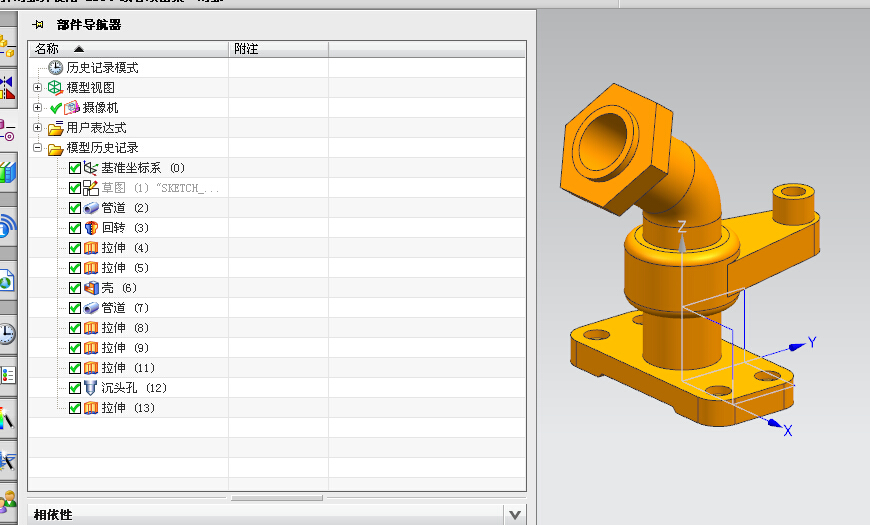
Task: Collapse the 模型历史记录 tree node
Action: tap(38, 148)
